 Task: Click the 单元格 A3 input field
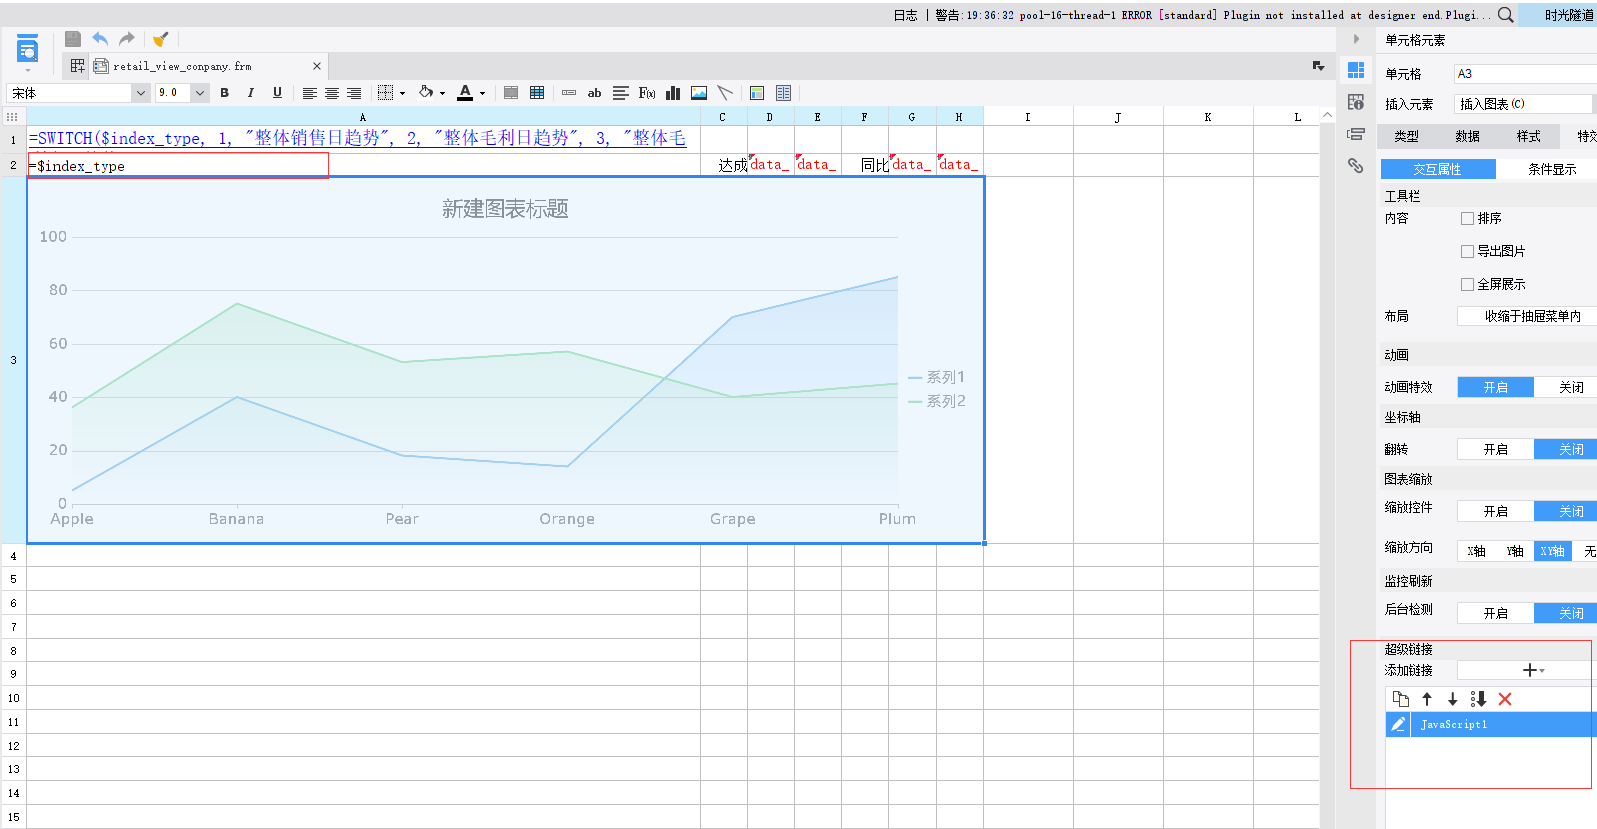point(1525,73)
